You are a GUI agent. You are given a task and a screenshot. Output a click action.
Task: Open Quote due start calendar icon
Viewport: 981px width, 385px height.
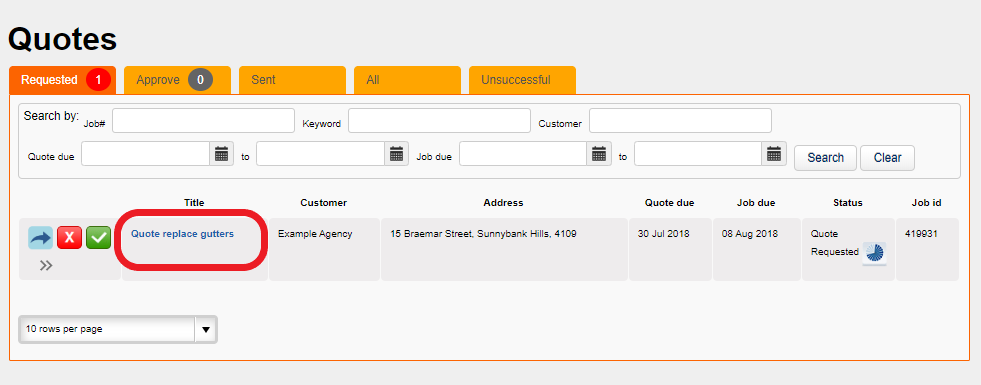pos(221,153)
